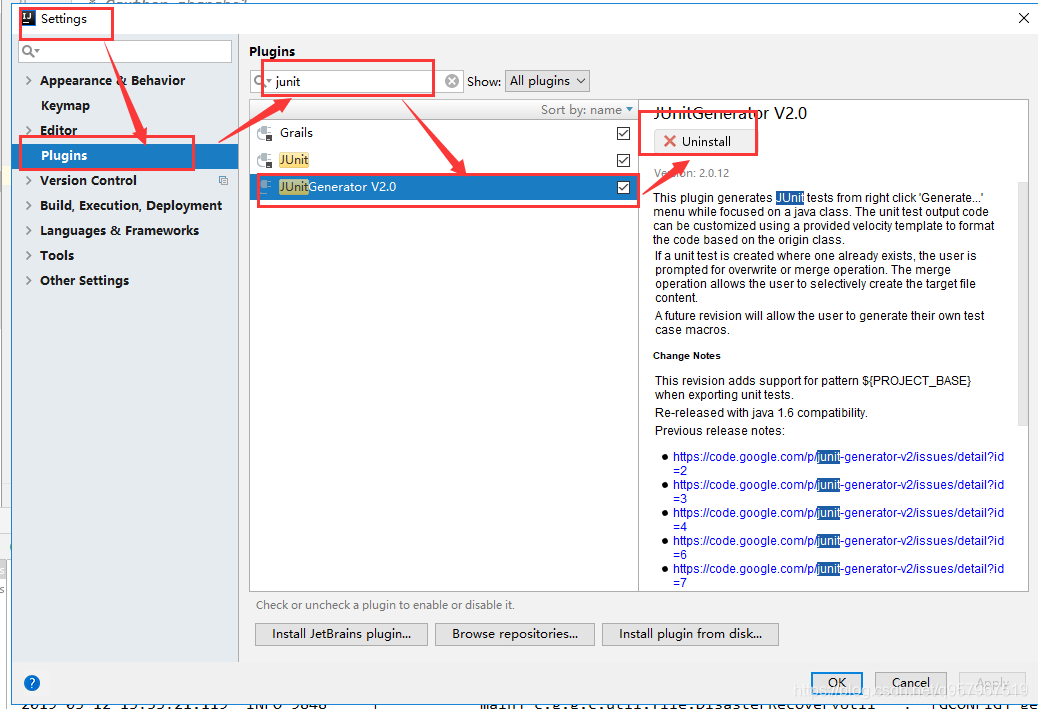Select the JUnit plugin row
Screen dimensions: 1038x709
pyautogui.click(x=443, y=160)
